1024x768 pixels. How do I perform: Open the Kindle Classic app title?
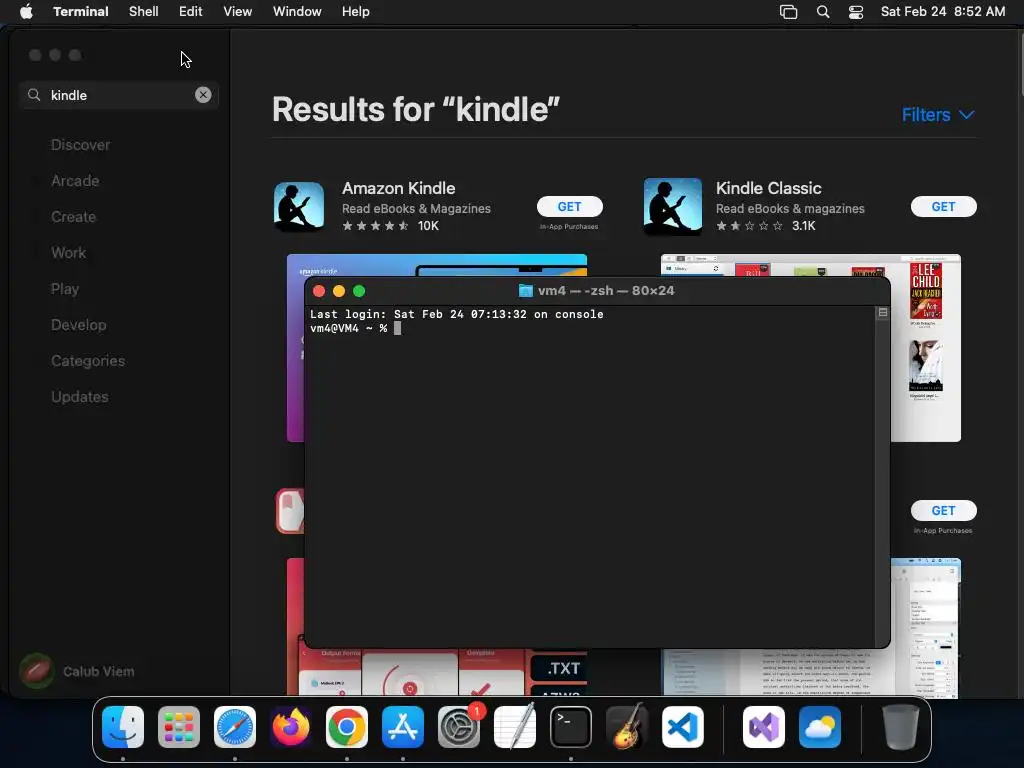(x=768, y=188)
